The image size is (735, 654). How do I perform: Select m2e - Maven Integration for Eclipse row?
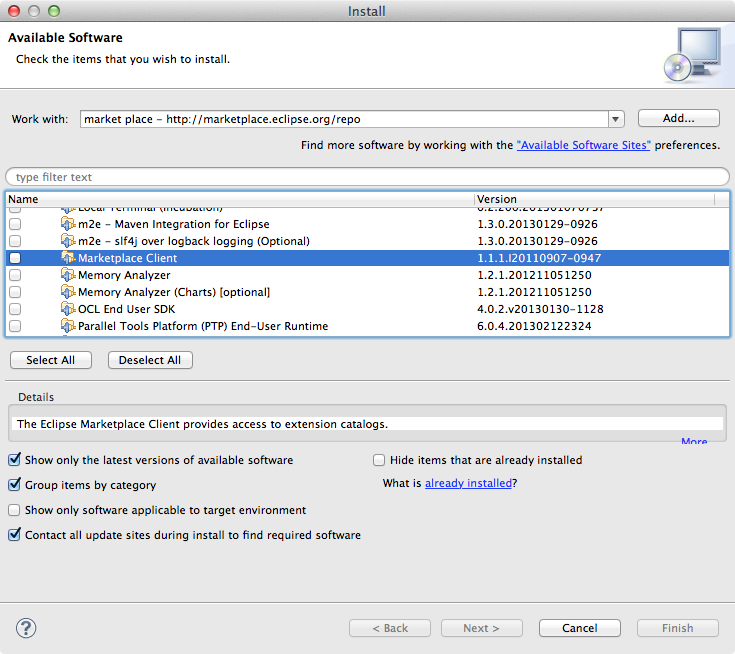(x=368, y=224)
